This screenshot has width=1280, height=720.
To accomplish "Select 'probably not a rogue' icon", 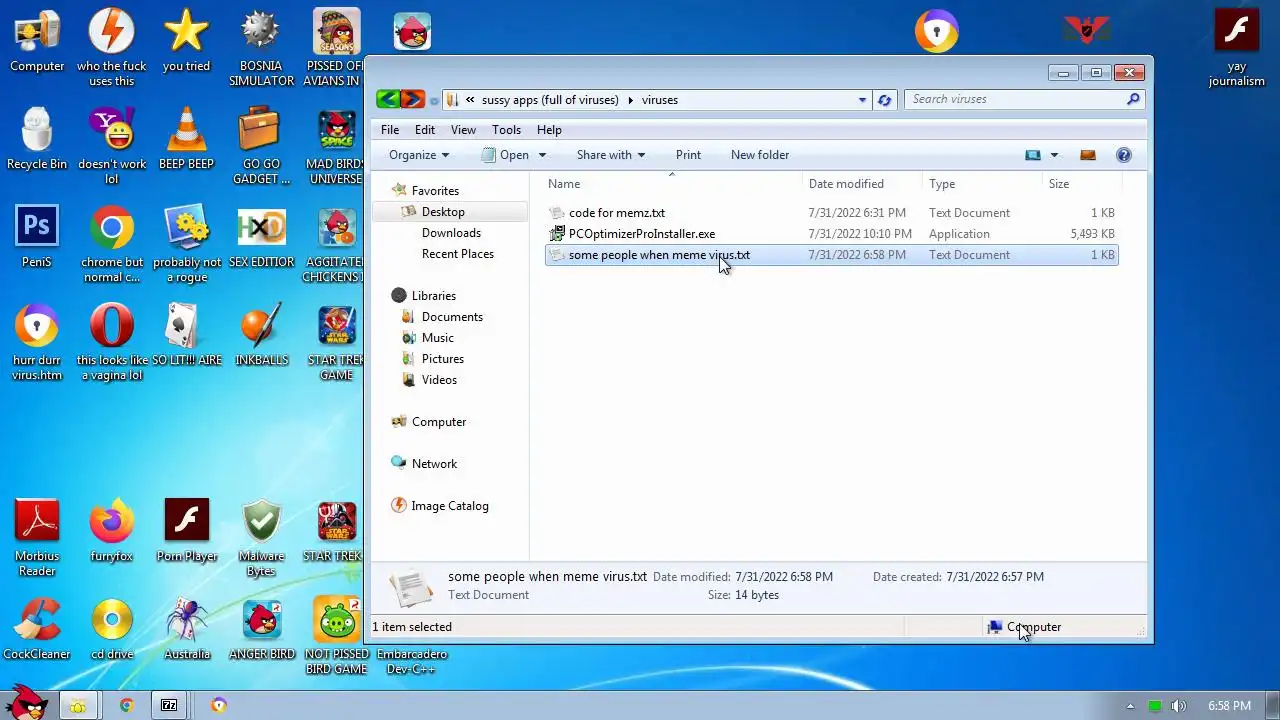I will (187, 244).
